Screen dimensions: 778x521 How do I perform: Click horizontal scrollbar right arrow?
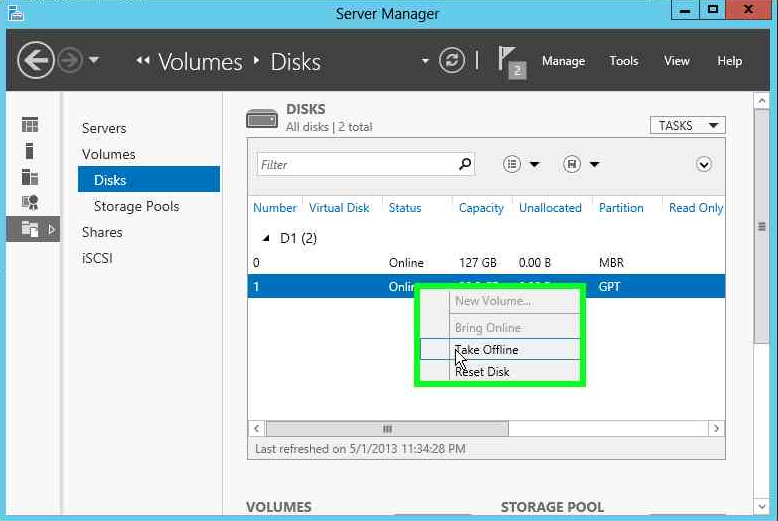point(716,429)
